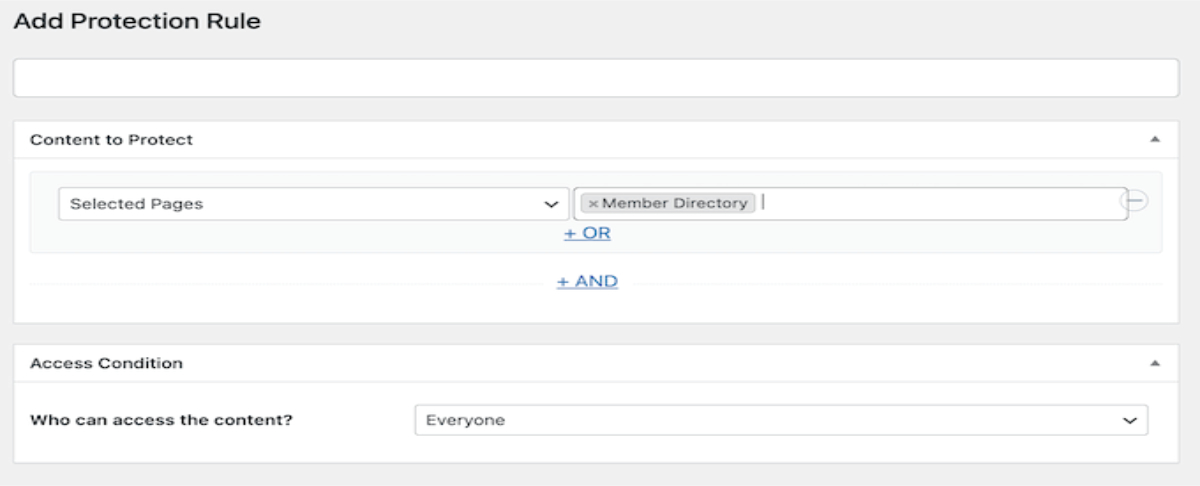Click the blank area below the + AND link
Viewport: 1200px width, 486px height.
(x=587, y=307)
